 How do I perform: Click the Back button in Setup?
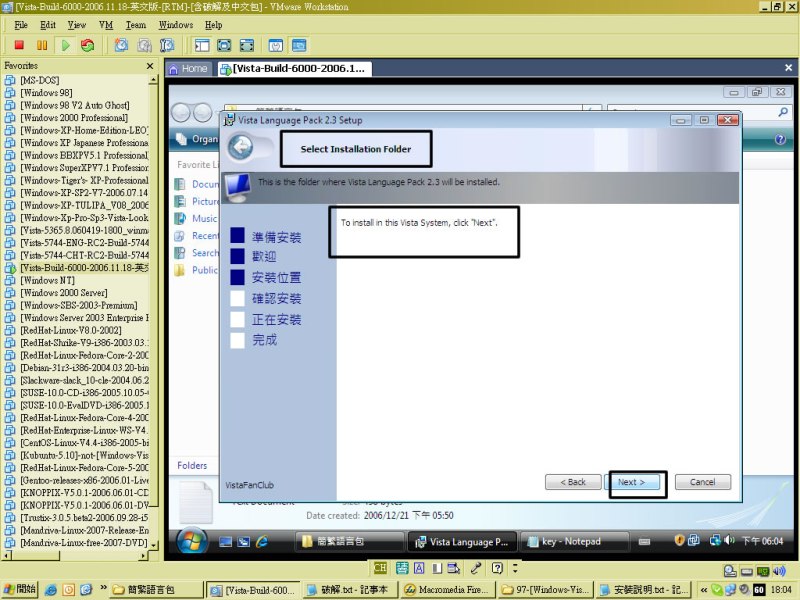(x=573, y=482)
